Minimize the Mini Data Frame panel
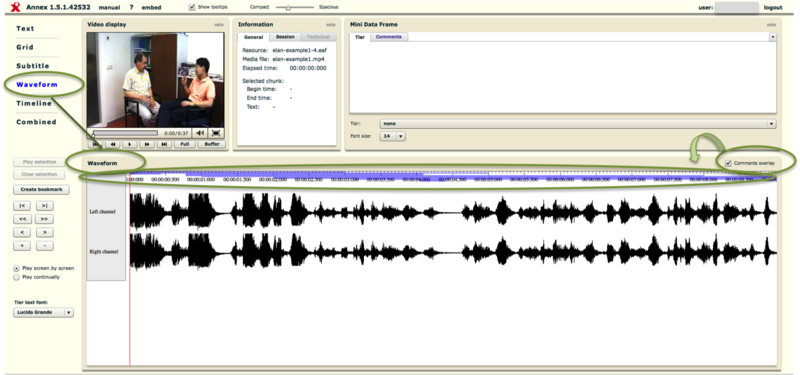This screenshot has width=800, height=375. (x=771, y=24)
